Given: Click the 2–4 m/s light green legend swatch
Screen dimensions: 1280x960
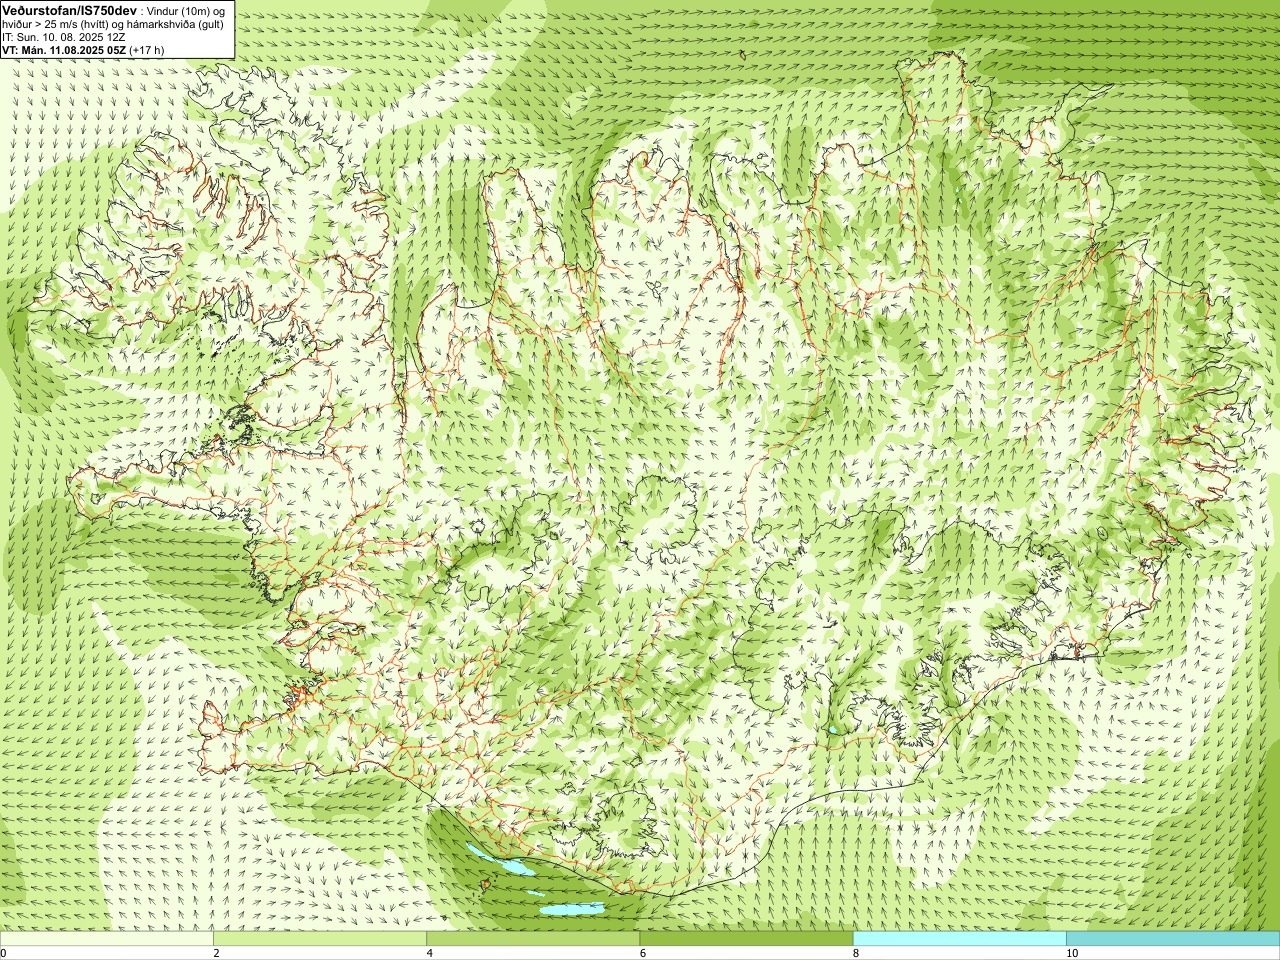Looking at the screenshot, I should click(x=320, y=939).
